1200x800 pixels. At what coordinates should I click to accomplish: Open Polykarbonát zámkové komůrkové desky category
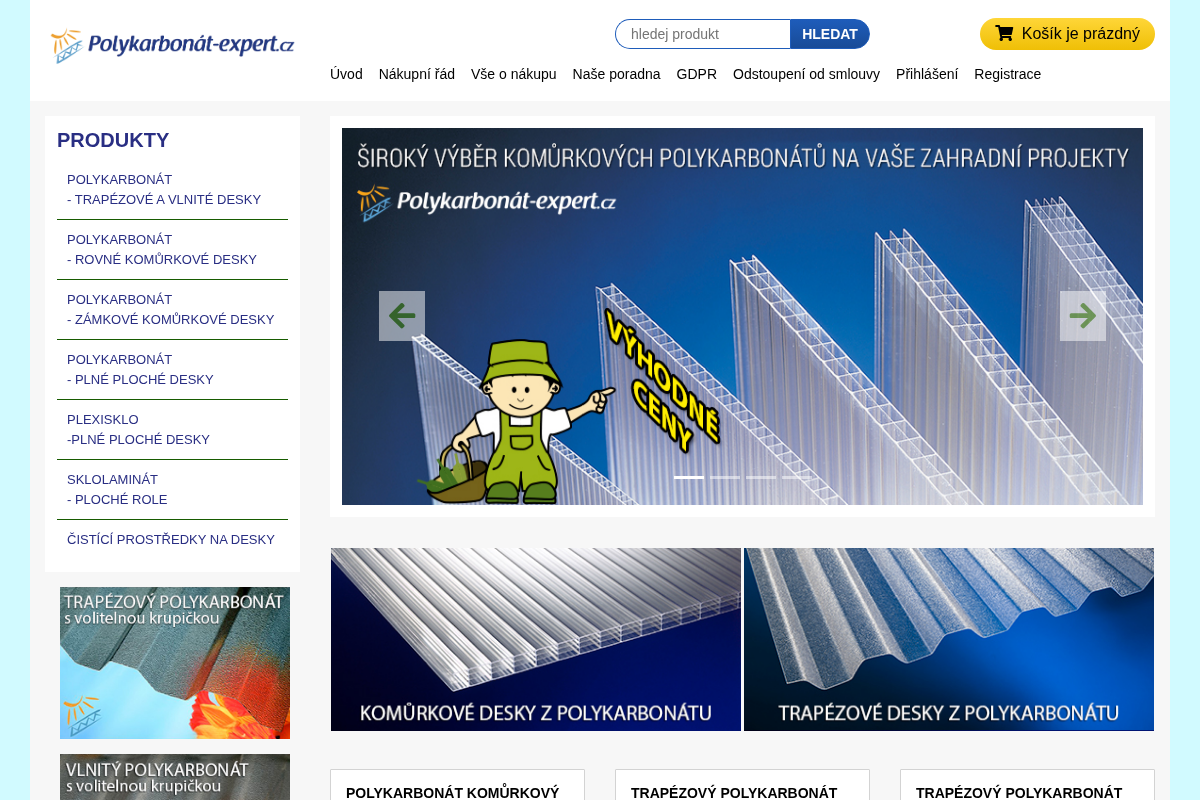(x=172, y=310)
